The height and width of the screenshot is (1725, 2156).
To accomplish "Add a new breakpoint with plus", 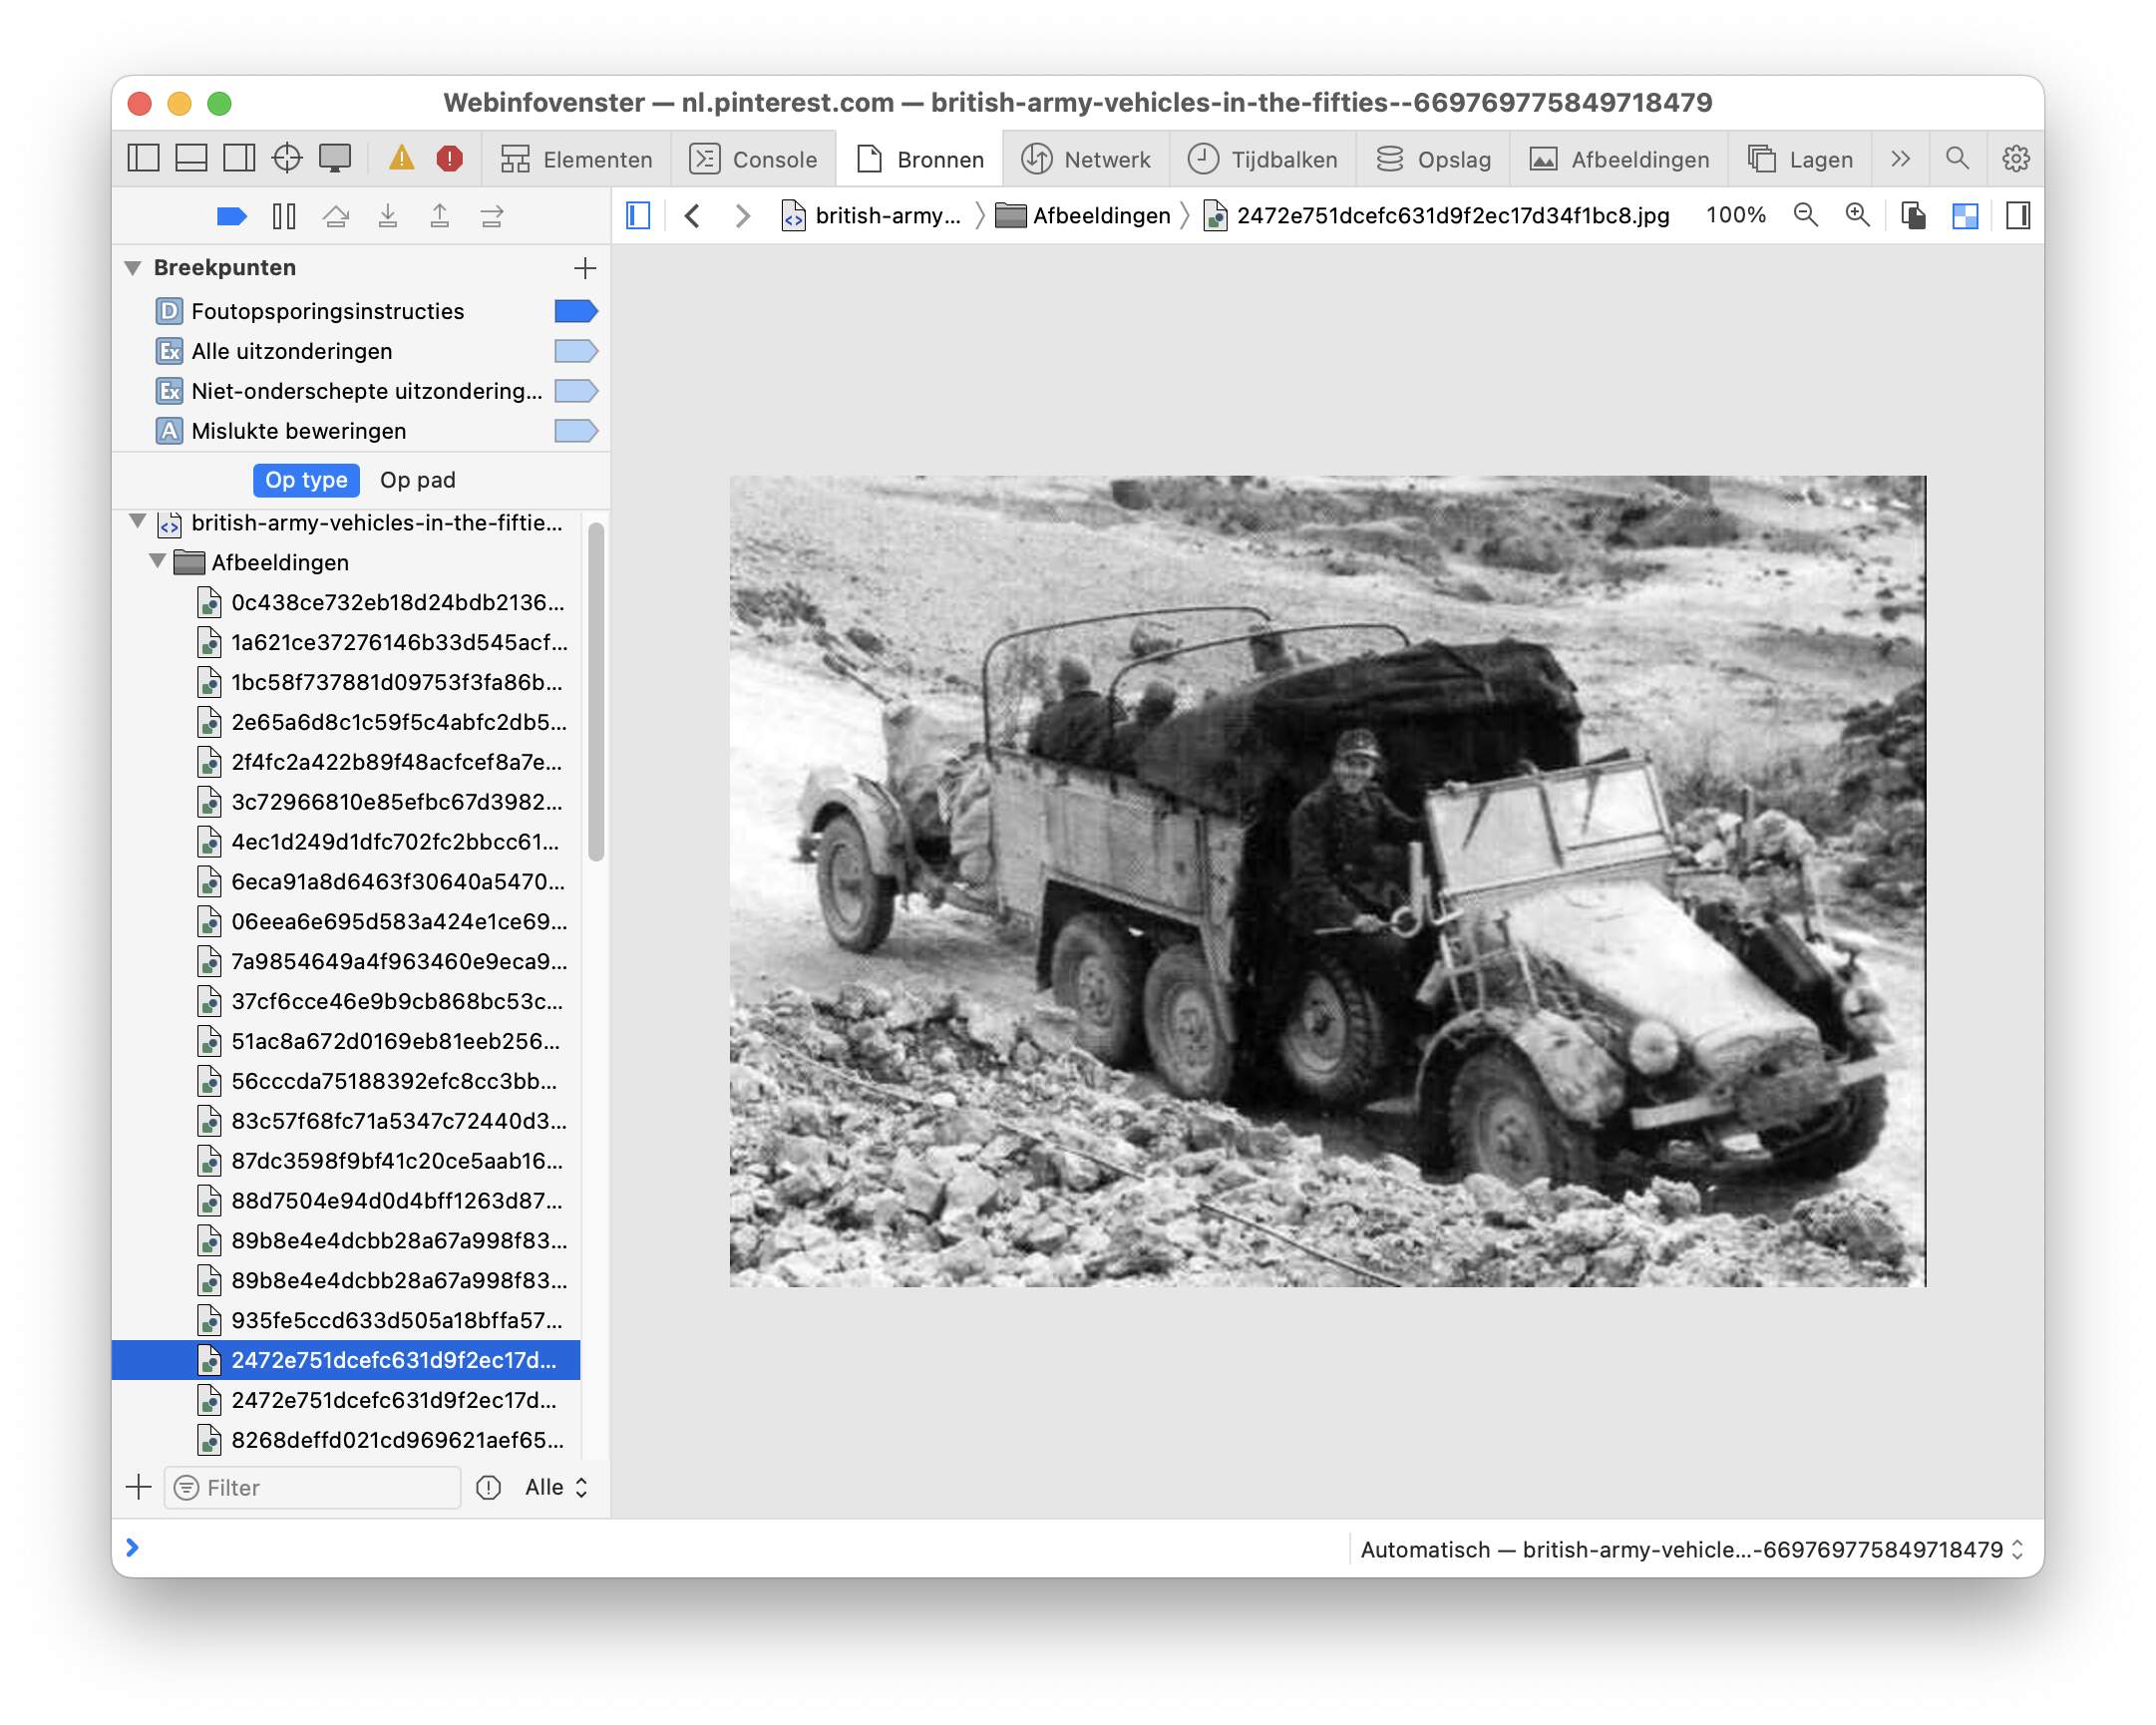I will (x=585, y=268).
